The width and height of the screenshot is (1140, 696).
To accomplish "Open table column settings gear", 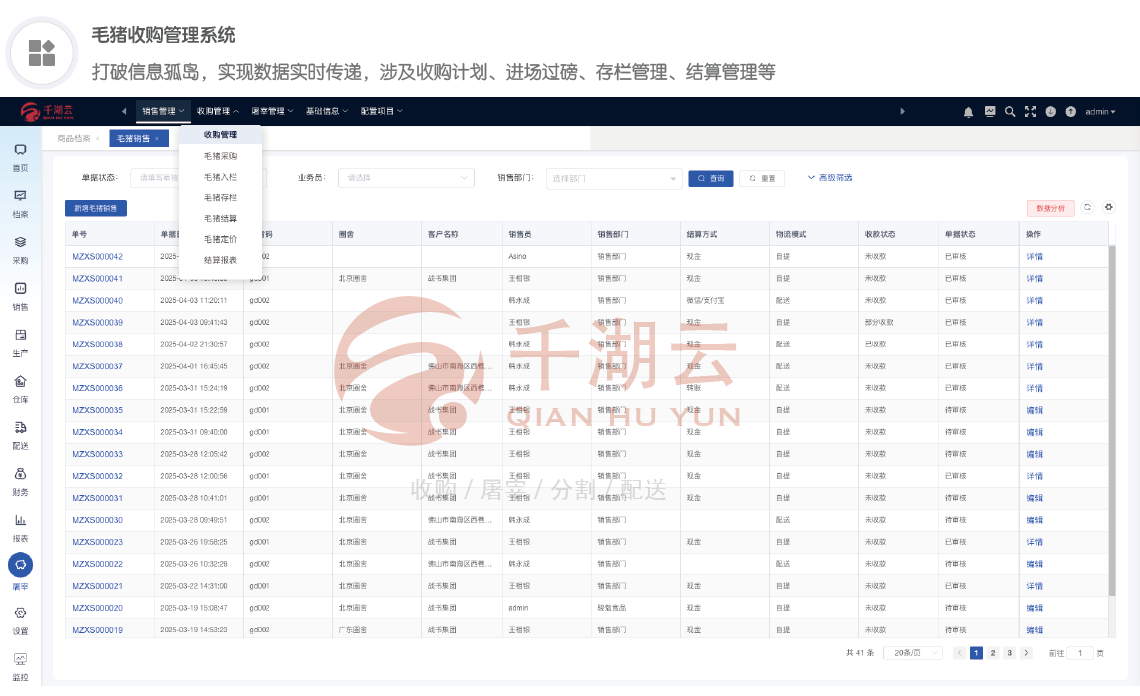I will click(1108, 208).
